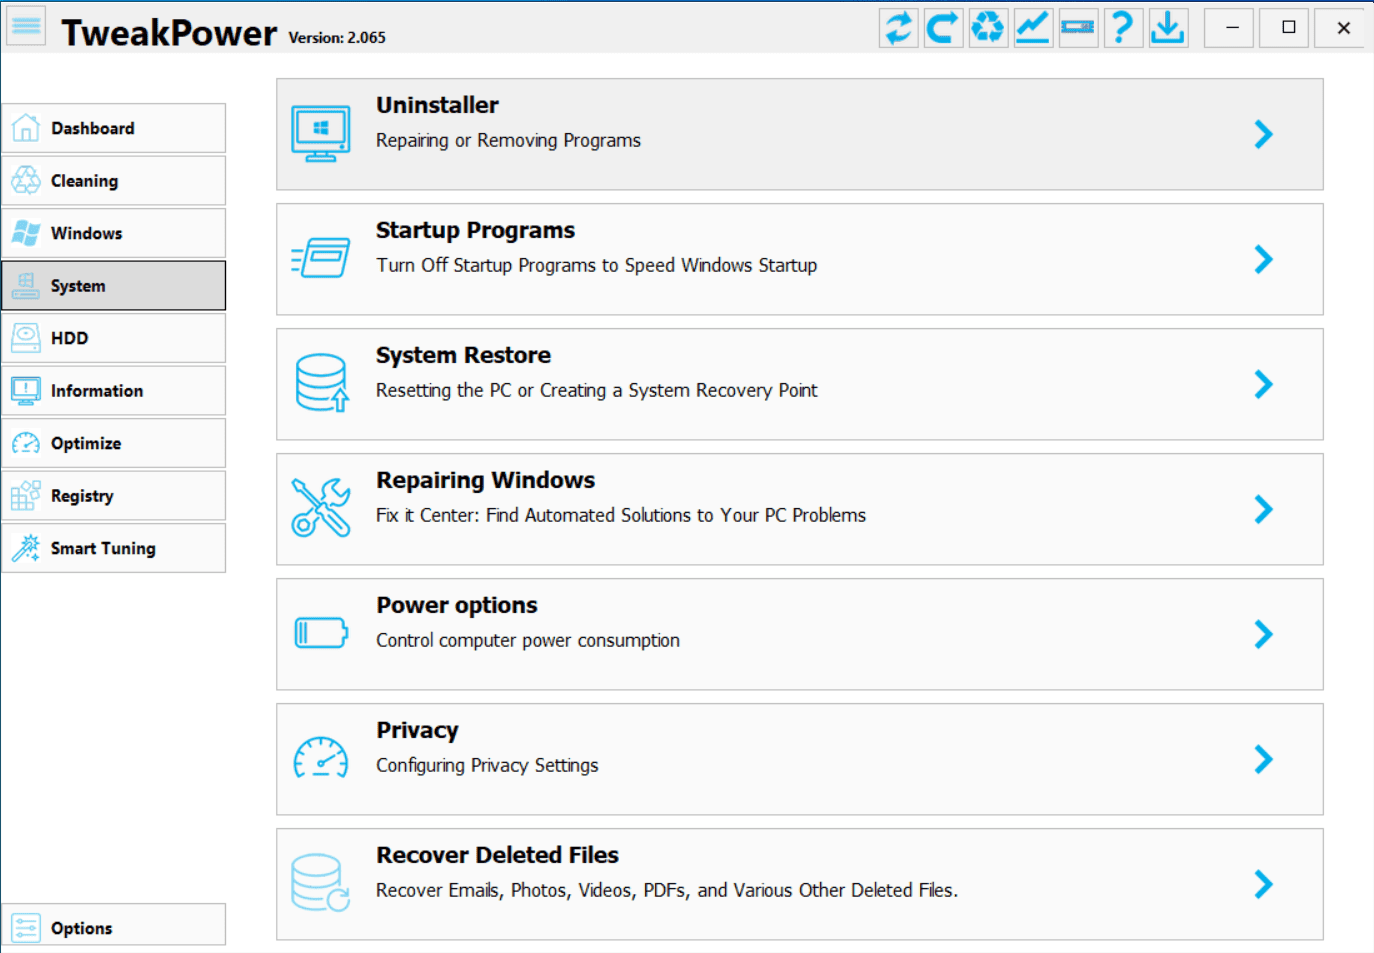Click the sync arrows toolbar icon
1374x953 pixels.
point(898,27)
